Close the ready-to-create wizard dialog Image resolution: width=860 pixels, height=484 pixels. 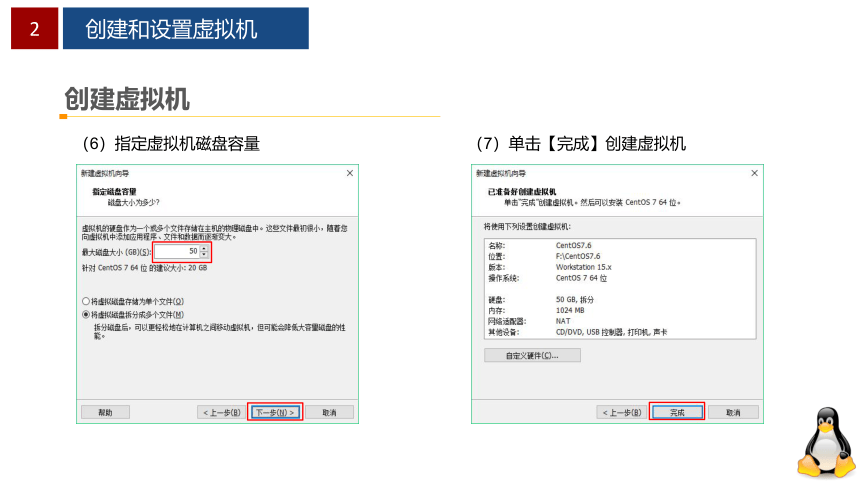point(755,173)
